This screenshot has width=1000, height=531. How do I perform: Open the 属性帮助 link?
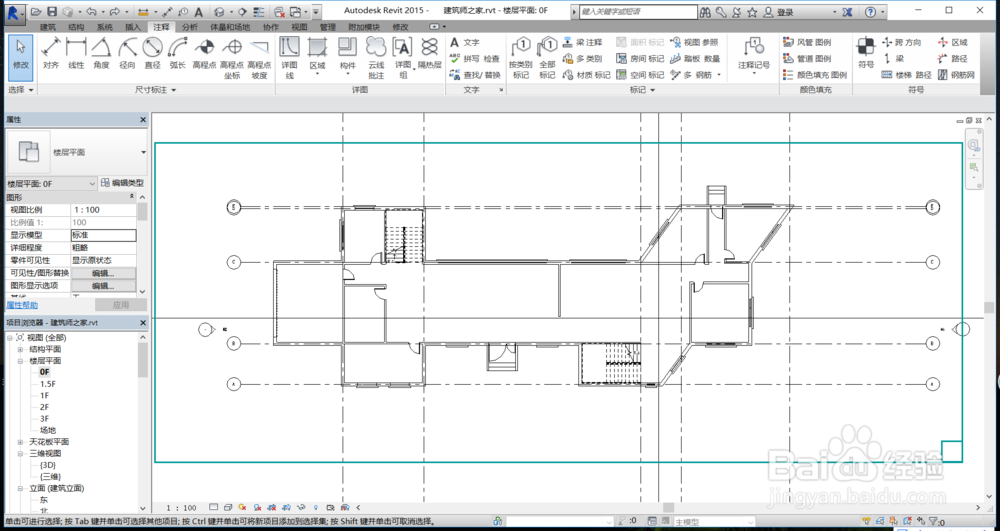[x=22, y=305]
